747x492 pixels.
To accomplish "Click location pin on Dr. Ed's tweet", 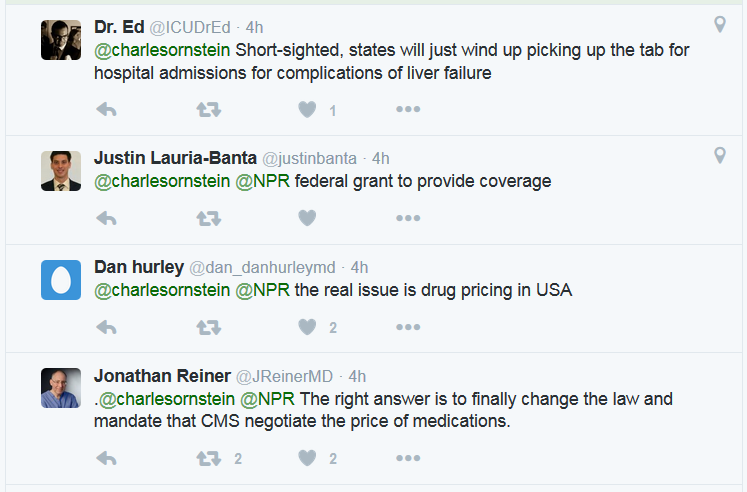I will (x=719, y=24).
